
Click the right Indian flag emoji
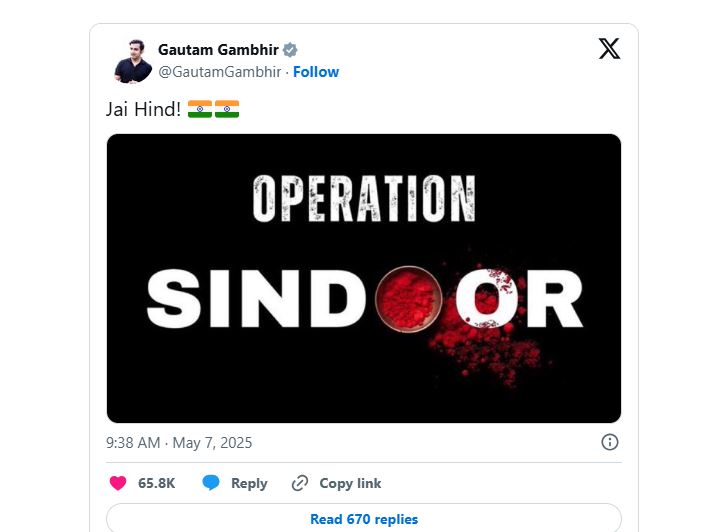click(x=227, y=109)
